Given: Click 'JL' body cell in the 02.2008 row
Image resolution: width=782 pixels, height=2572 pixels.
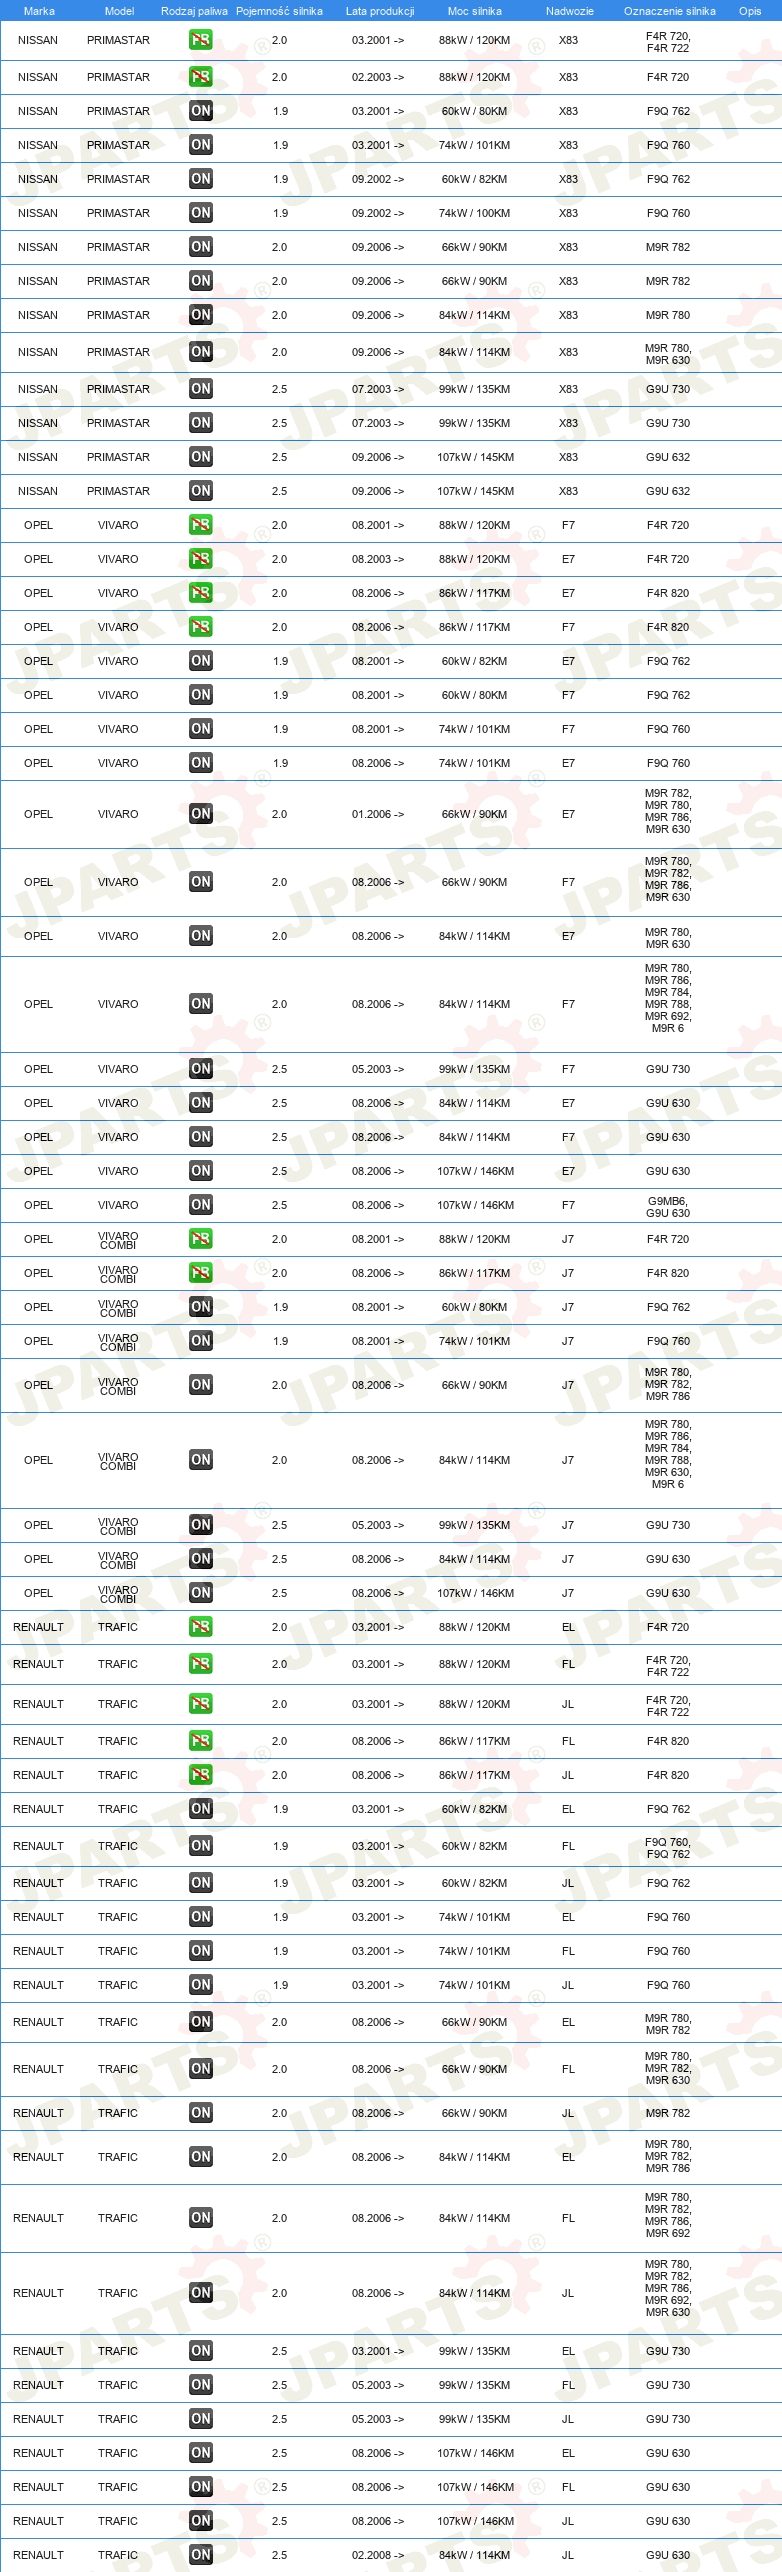Looking at the screenshot, I should 568,2555.
